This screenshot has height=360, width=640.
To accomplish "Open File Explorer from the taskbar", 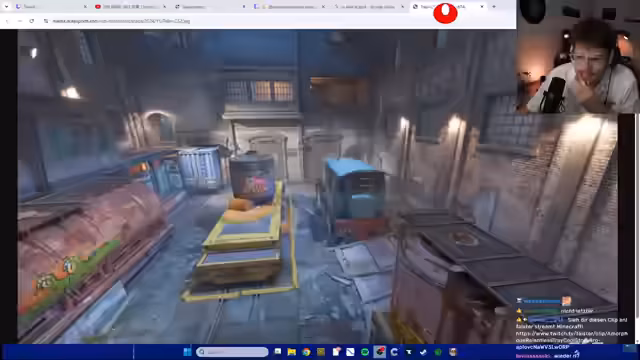I will point(291,352).
